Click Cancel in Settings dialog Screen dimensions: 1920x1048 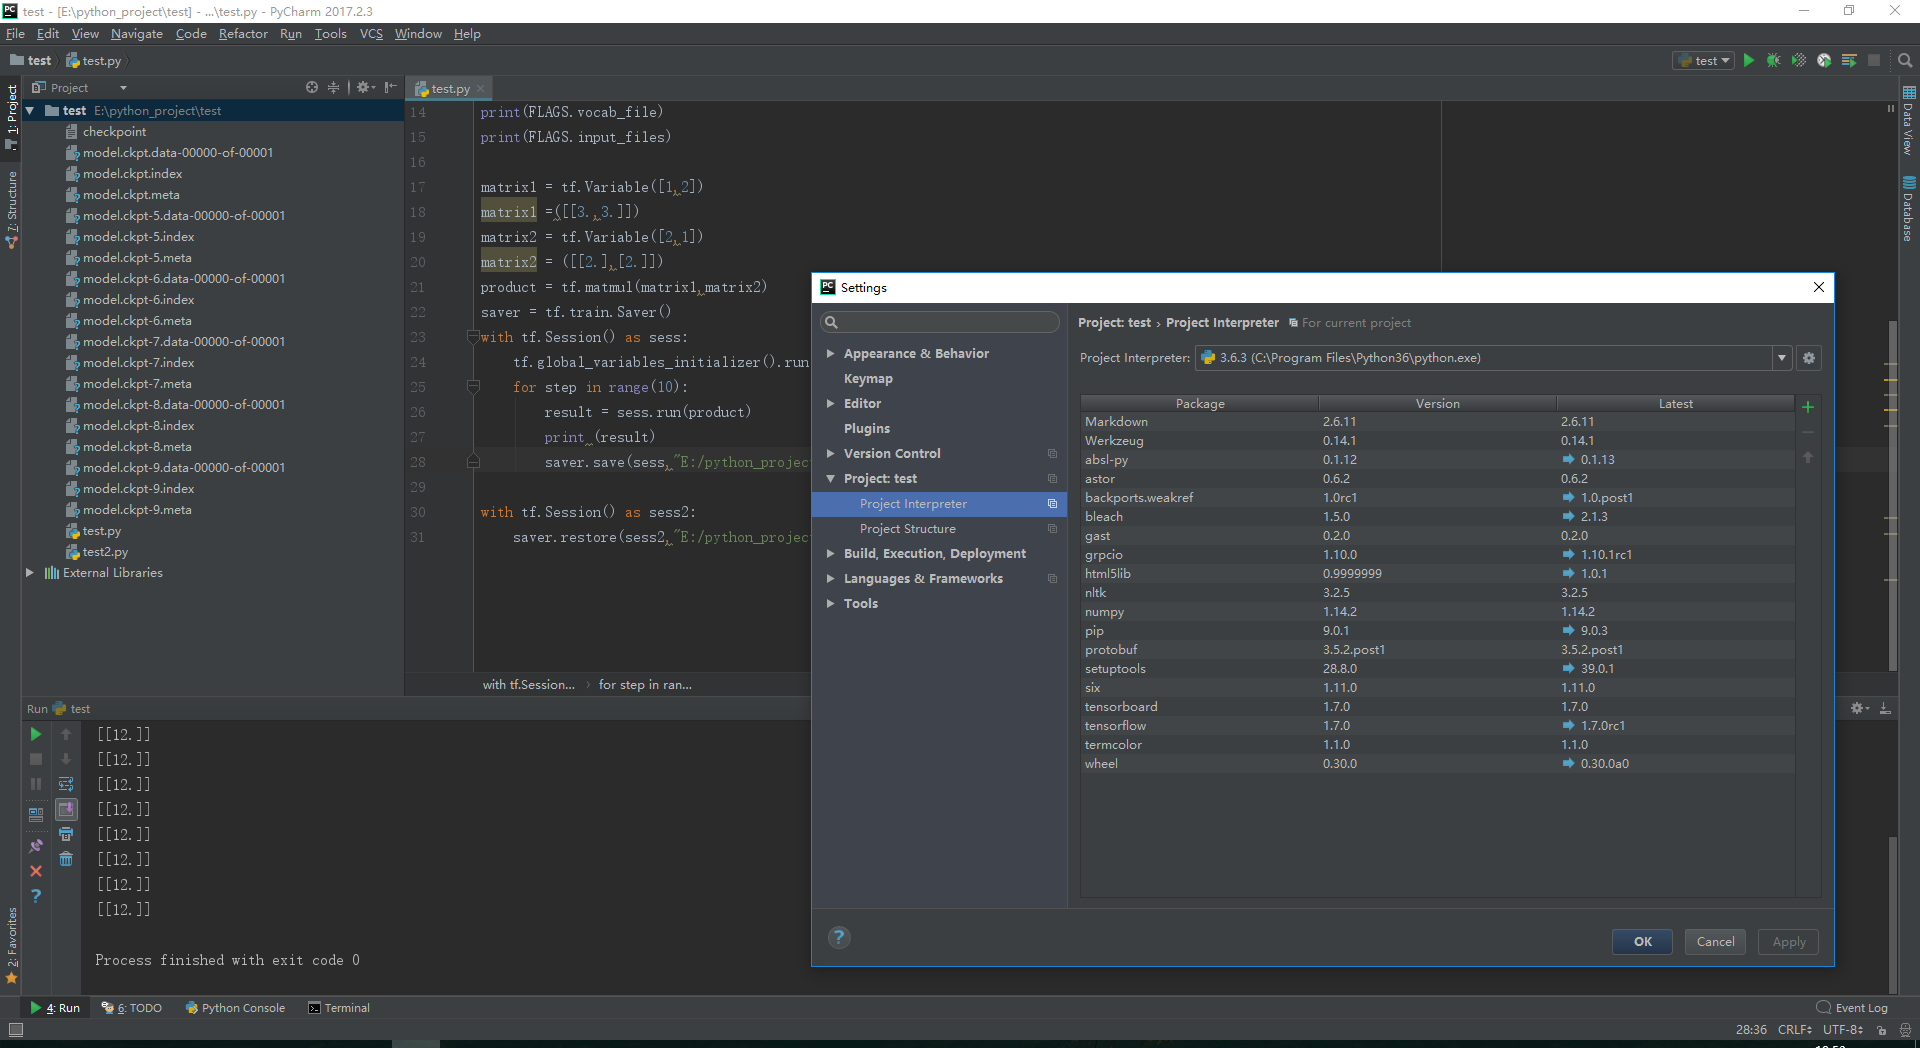(x=1715, y=942)
